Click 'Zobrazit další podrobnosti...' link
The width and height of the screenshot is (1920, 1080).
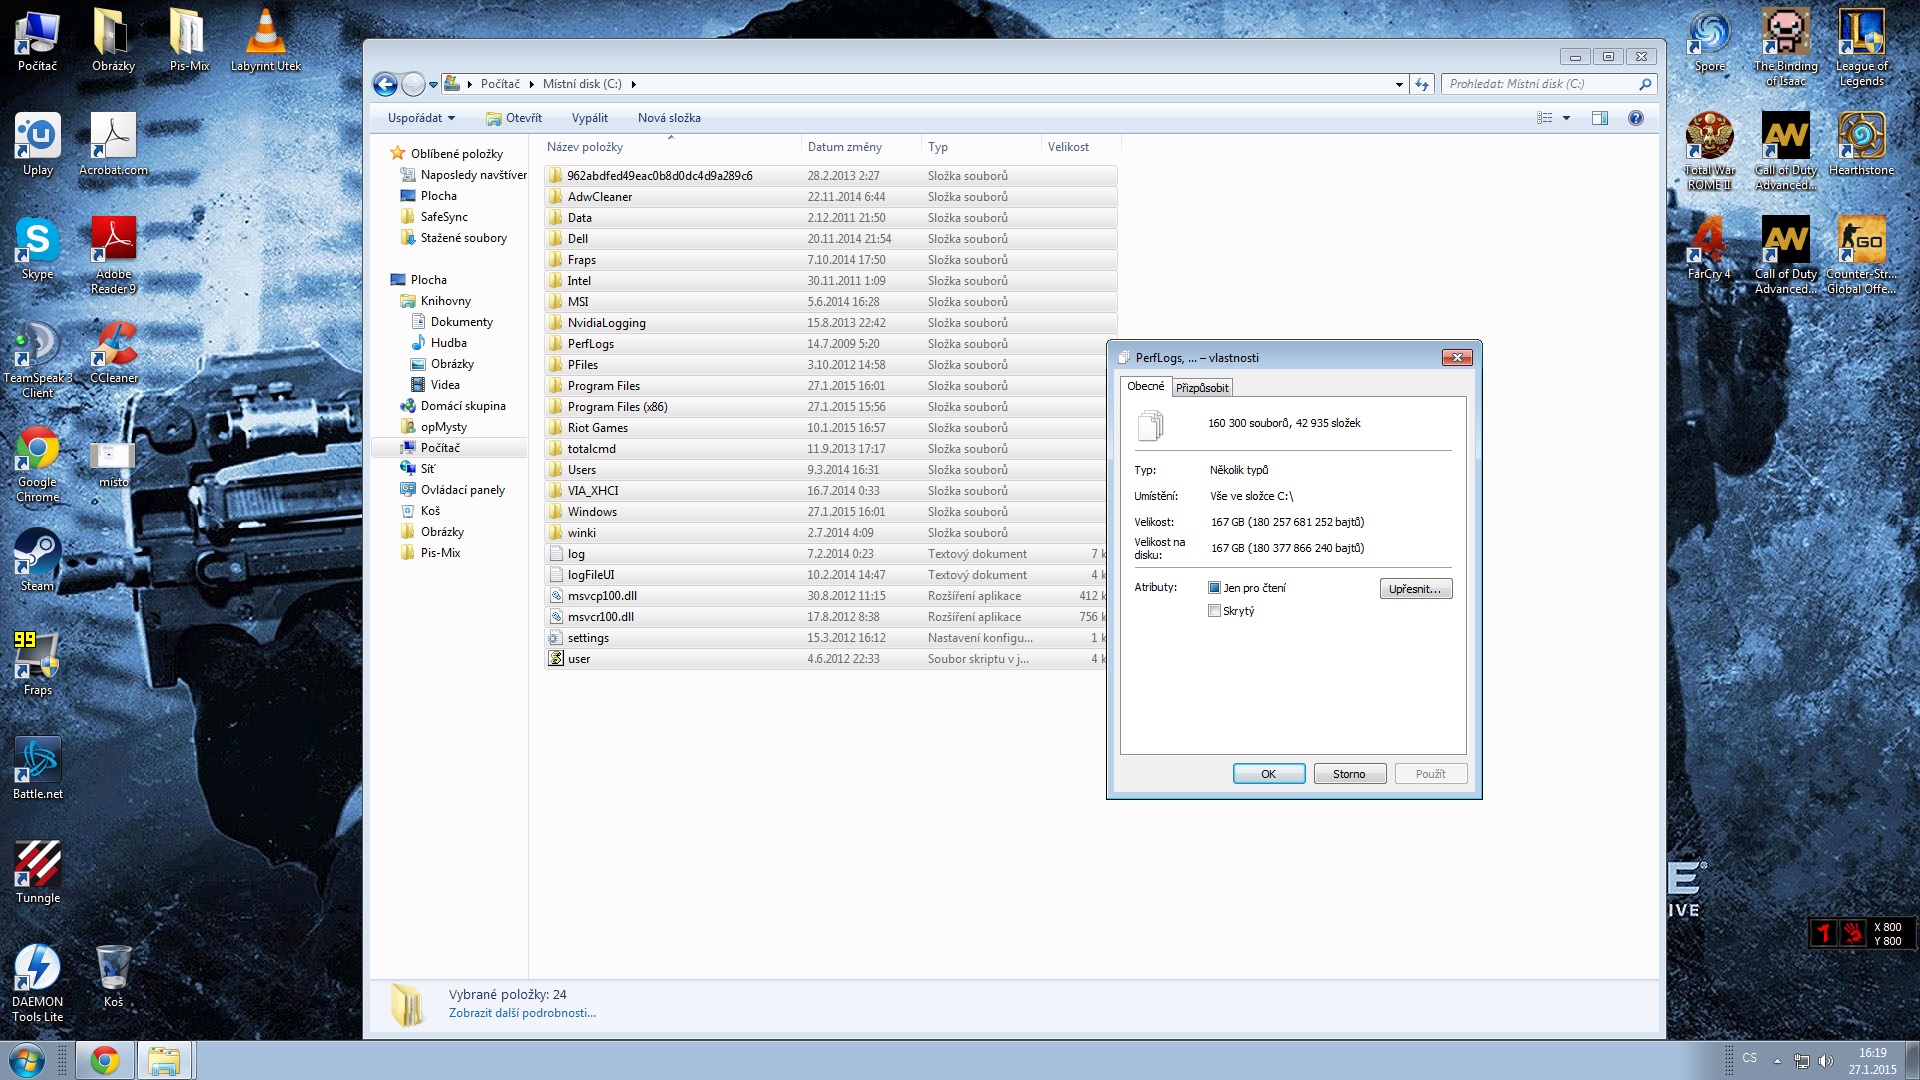(522, 1013)
